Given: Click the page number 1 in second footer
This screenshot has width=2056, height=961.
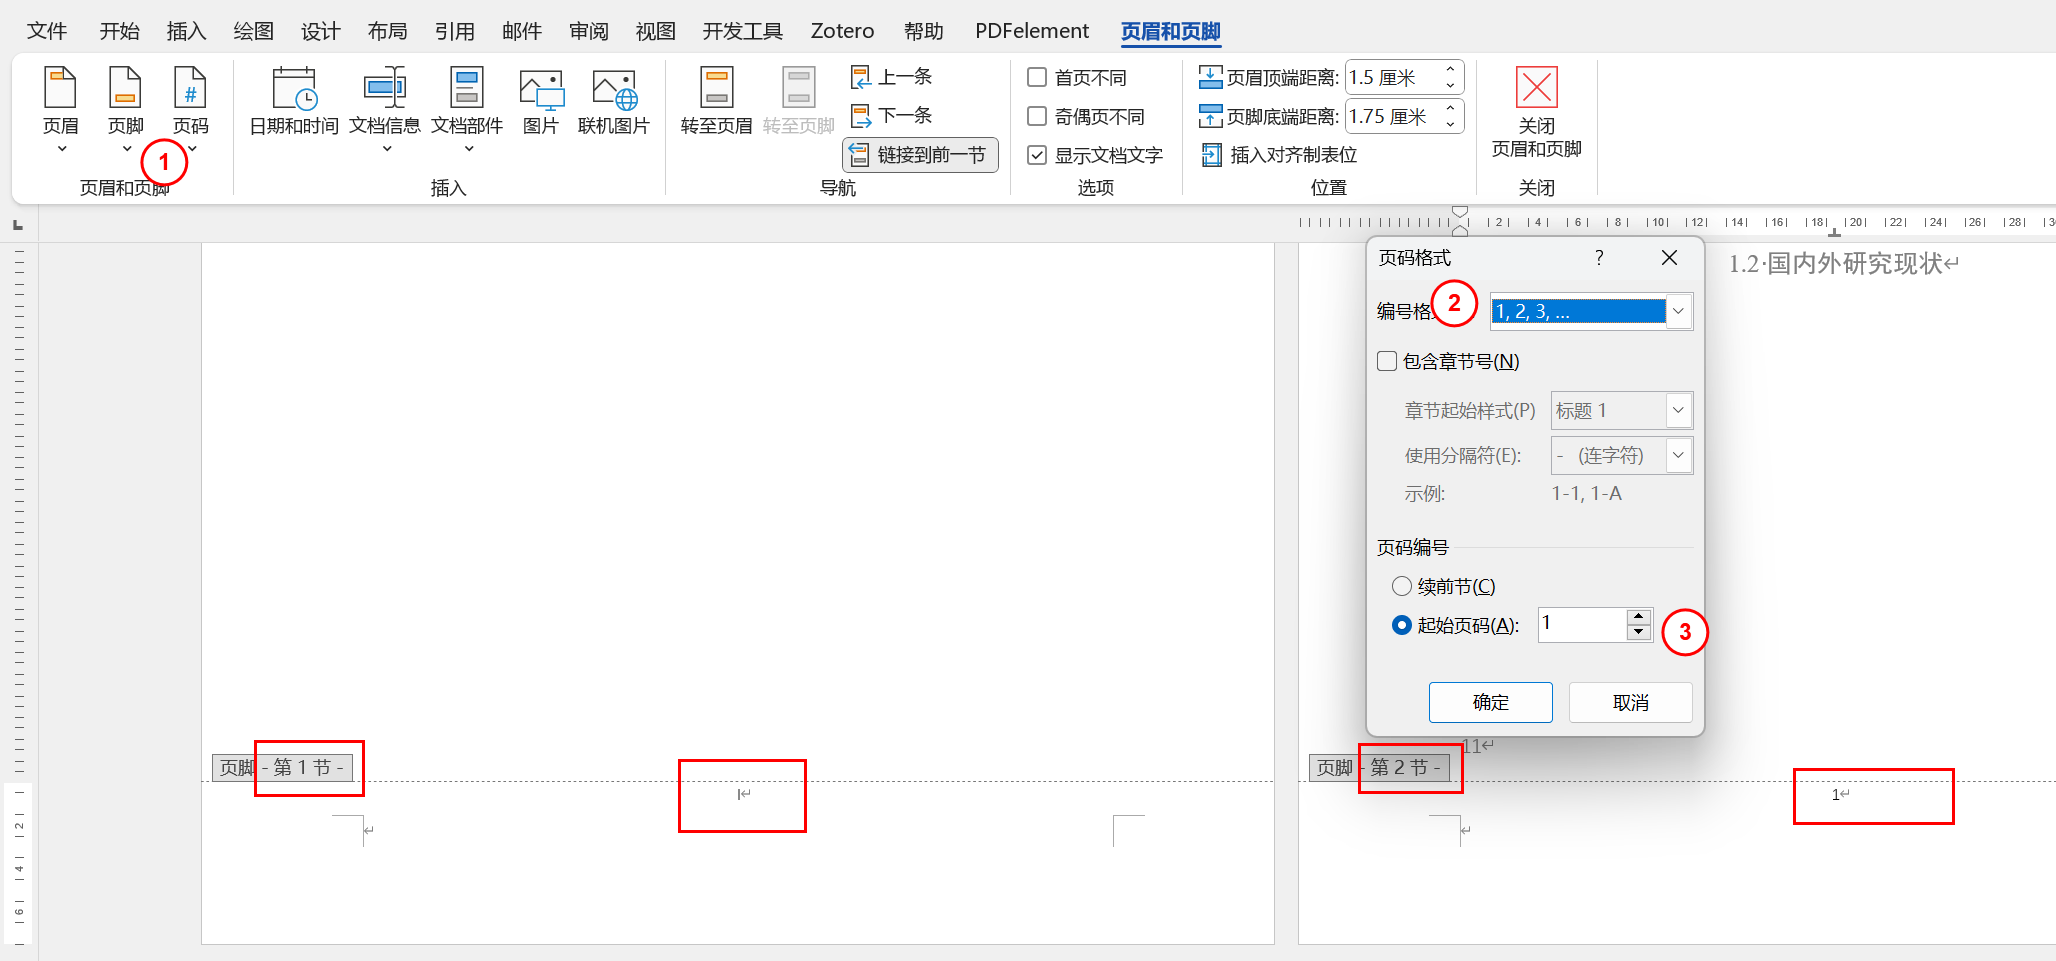Looking at the screenshot, I should [x=1836, y=795].
